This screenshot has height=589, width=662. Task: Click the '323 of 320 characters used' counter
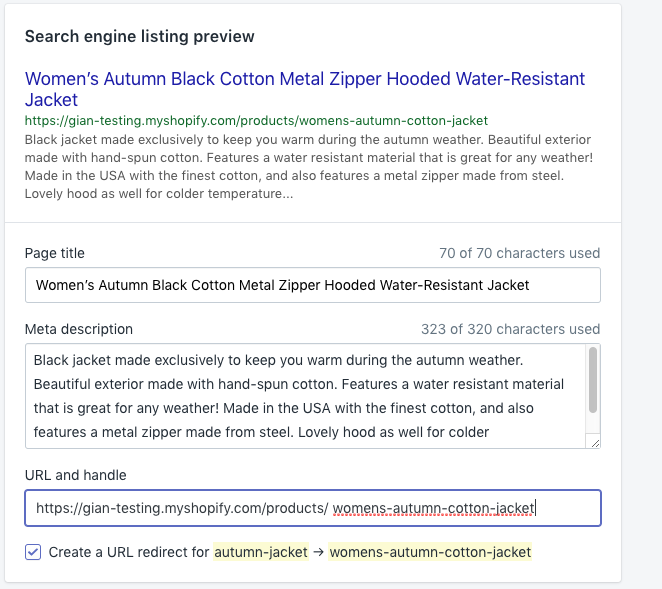point(510,329)
